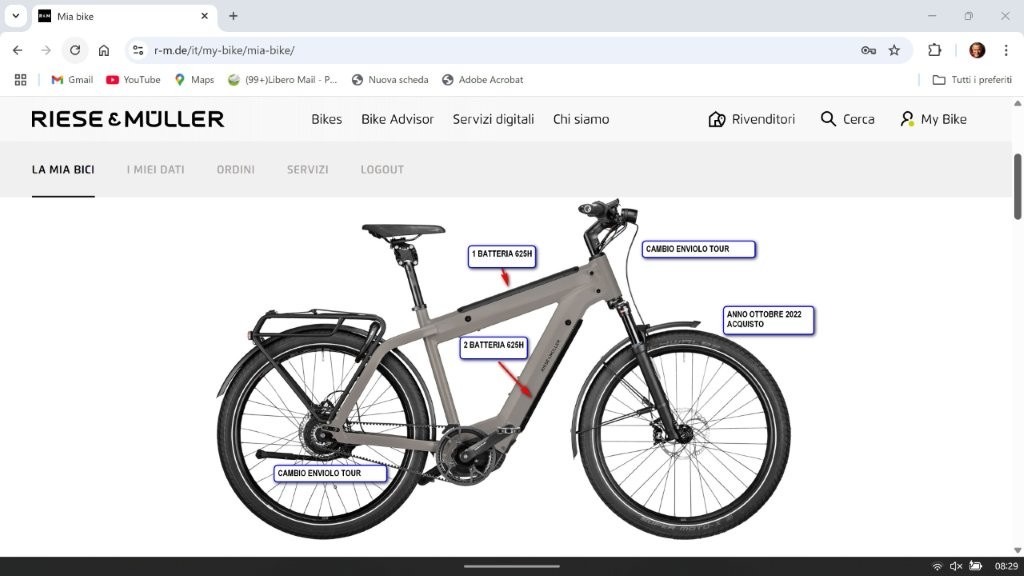Open the battery status icon

976,566
